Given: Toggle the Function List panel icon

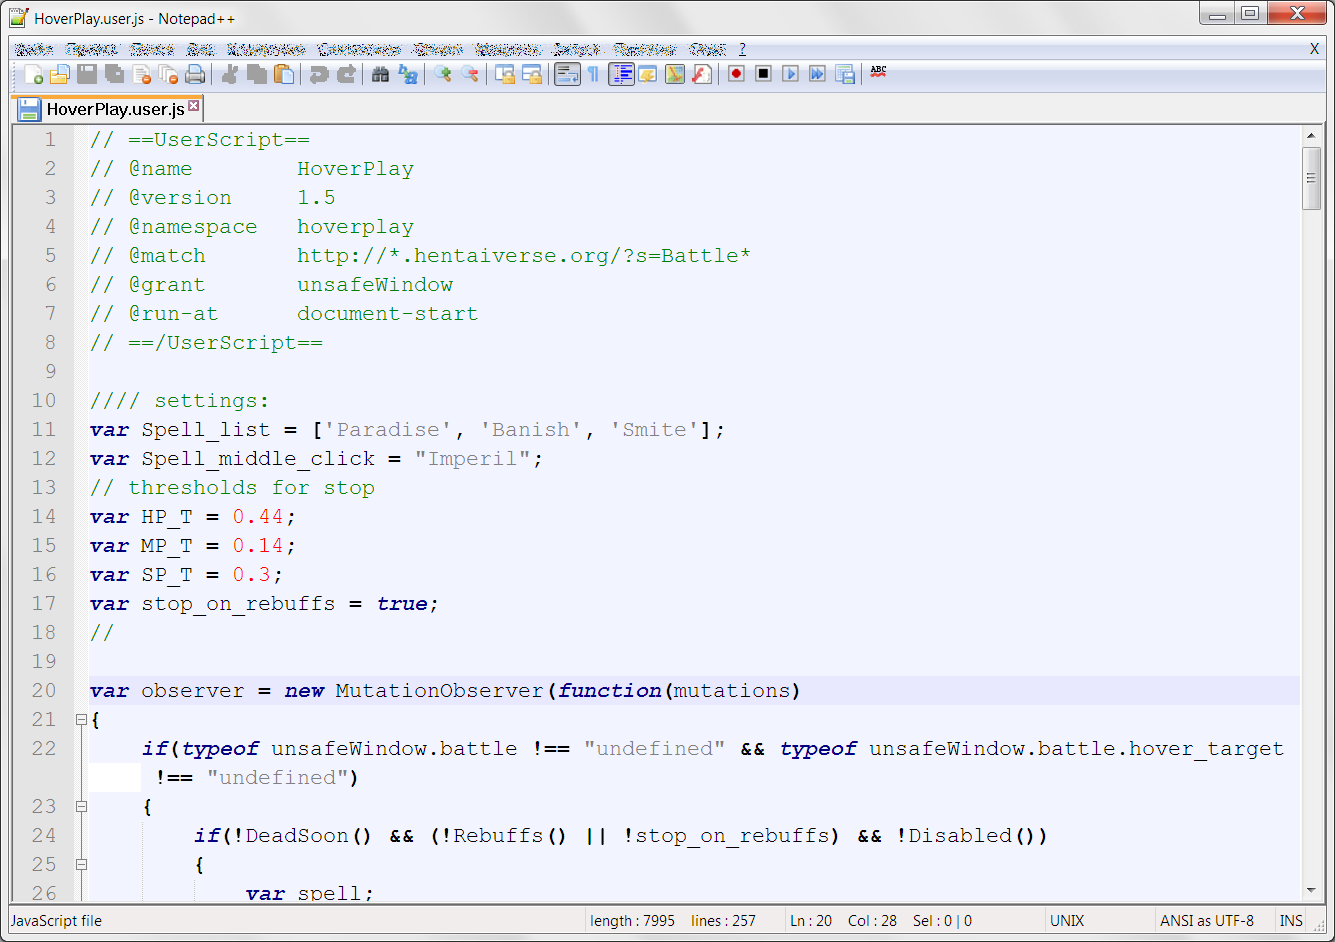Looking at the screenshot, I should click(x=702, y=74).
